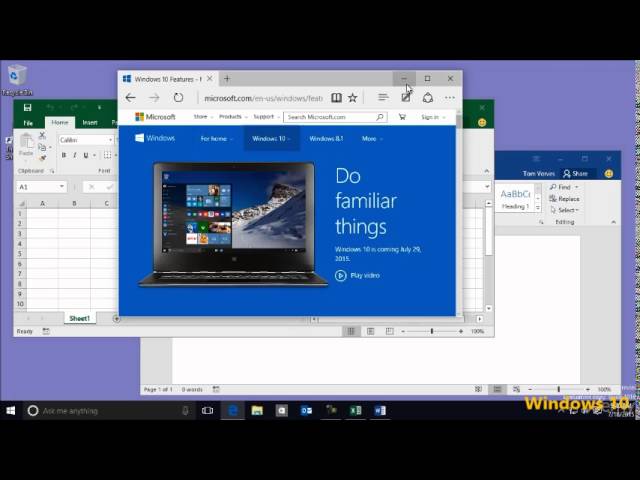Toggle Underline in Excel

[86, 155]
